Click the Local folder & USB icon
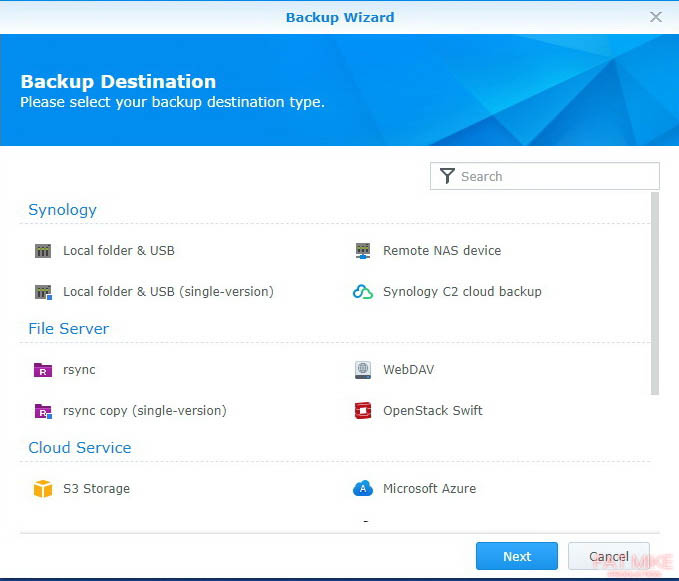The width and height of the screenshot is (679, 581). 43,251
